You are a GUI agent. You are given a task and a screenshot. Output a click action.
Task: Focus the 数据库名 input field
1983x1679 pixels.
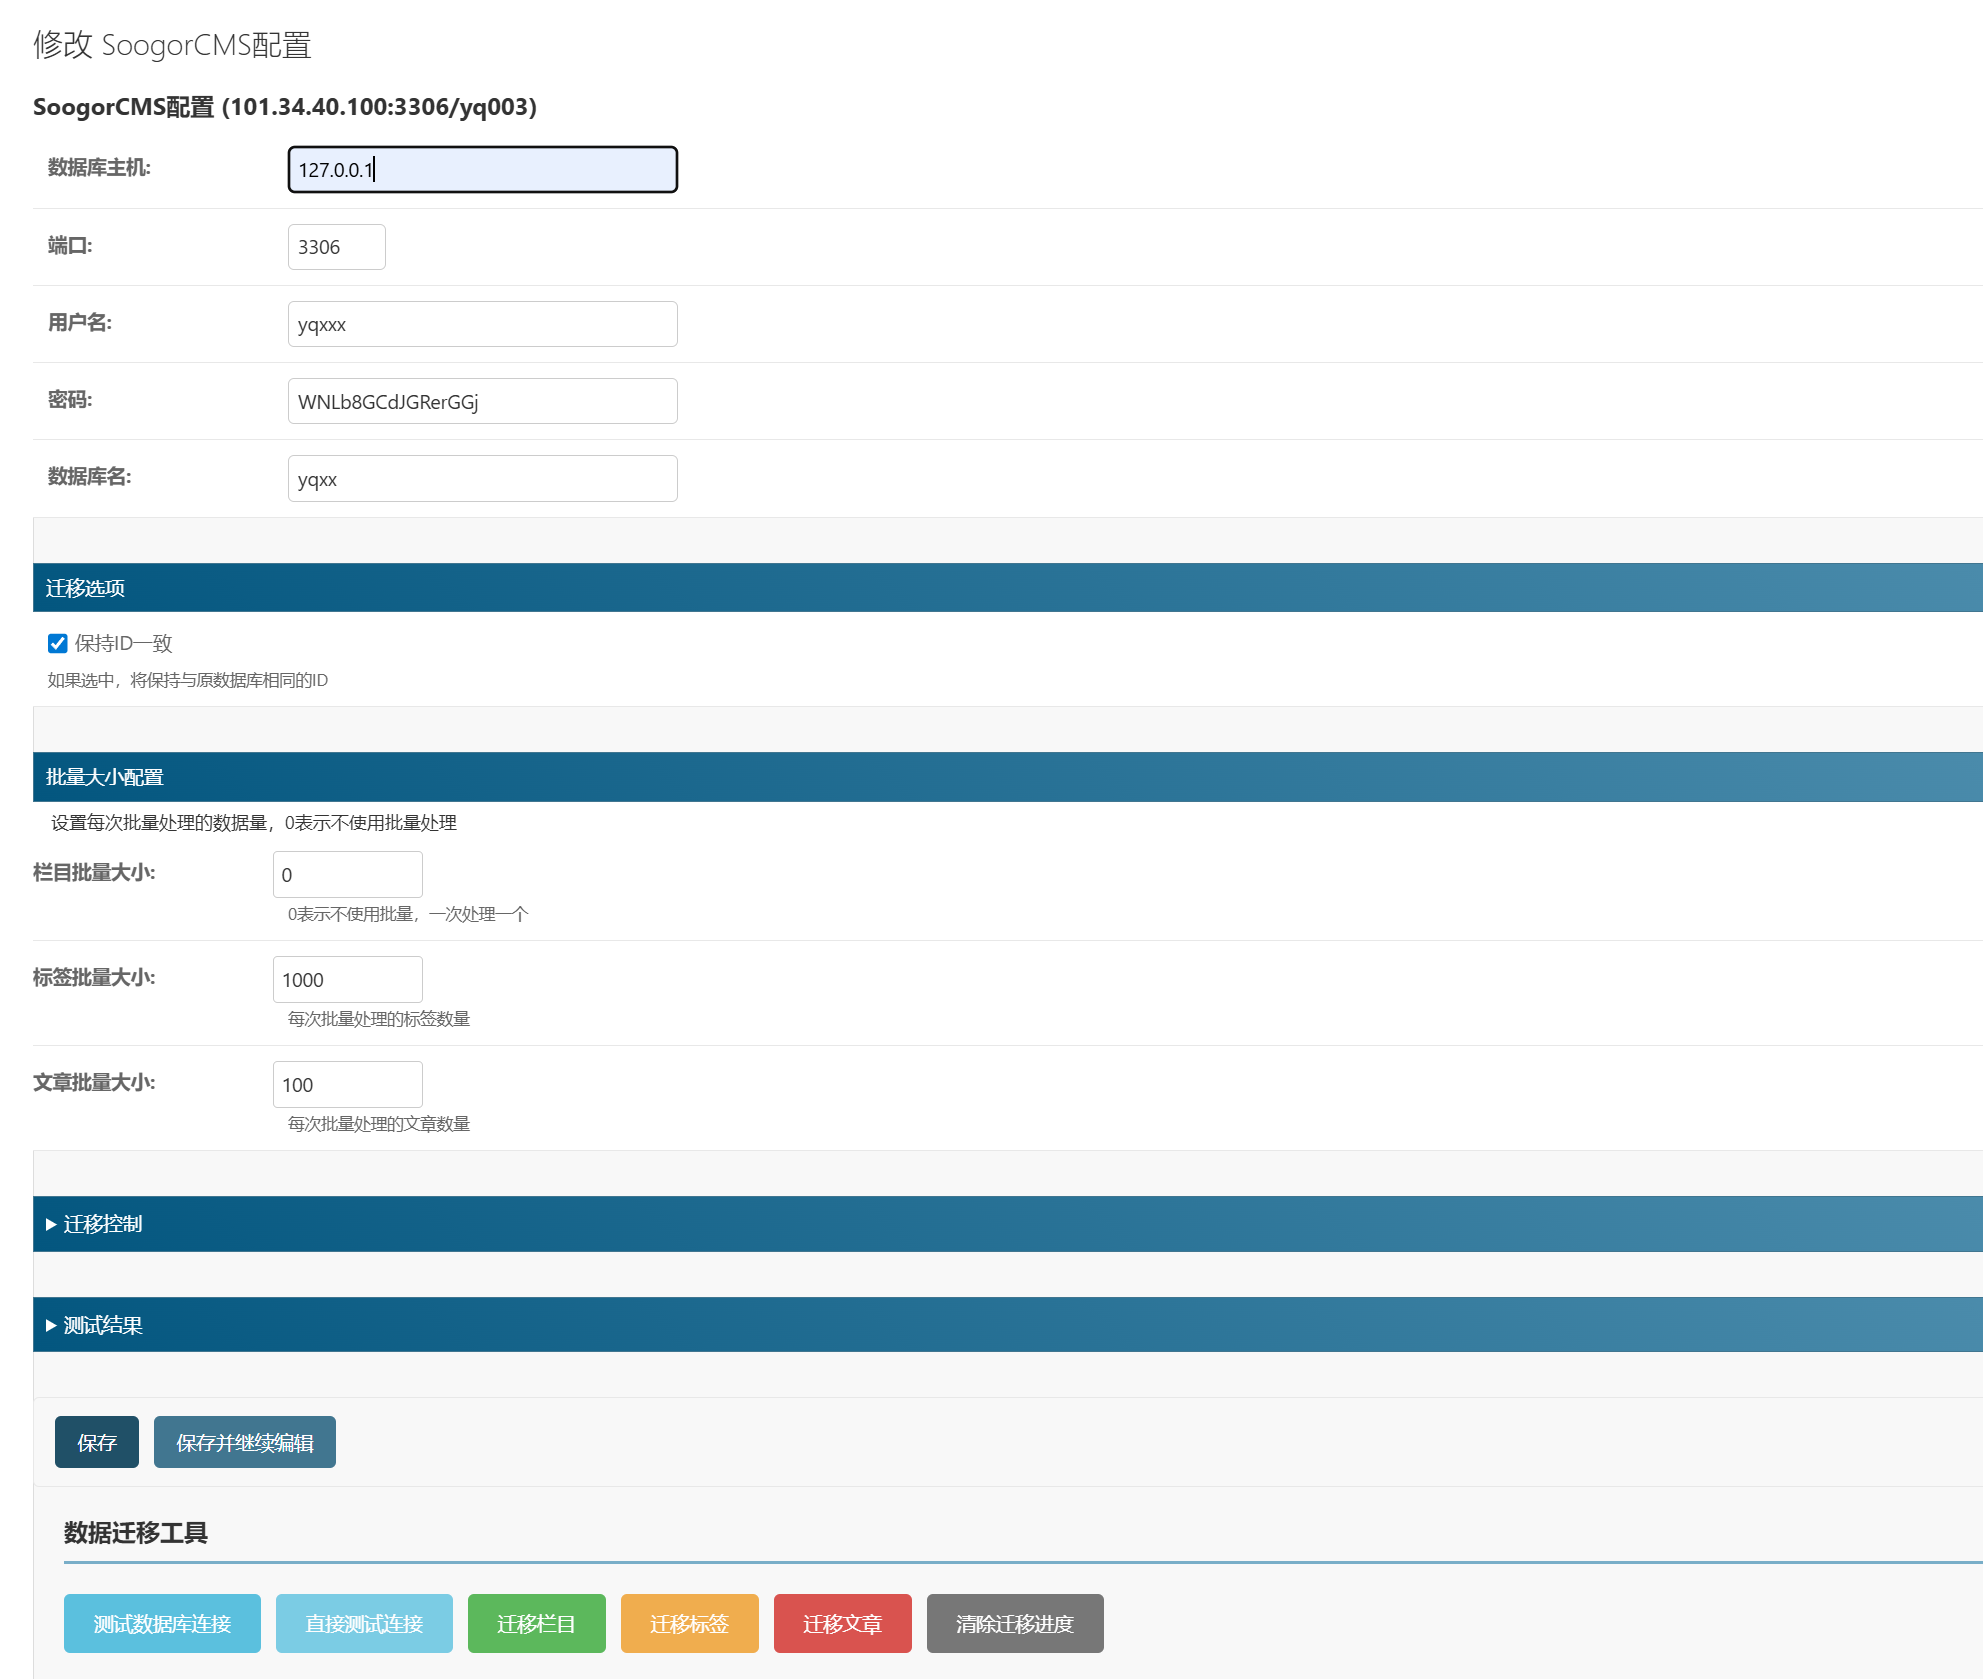482,478
